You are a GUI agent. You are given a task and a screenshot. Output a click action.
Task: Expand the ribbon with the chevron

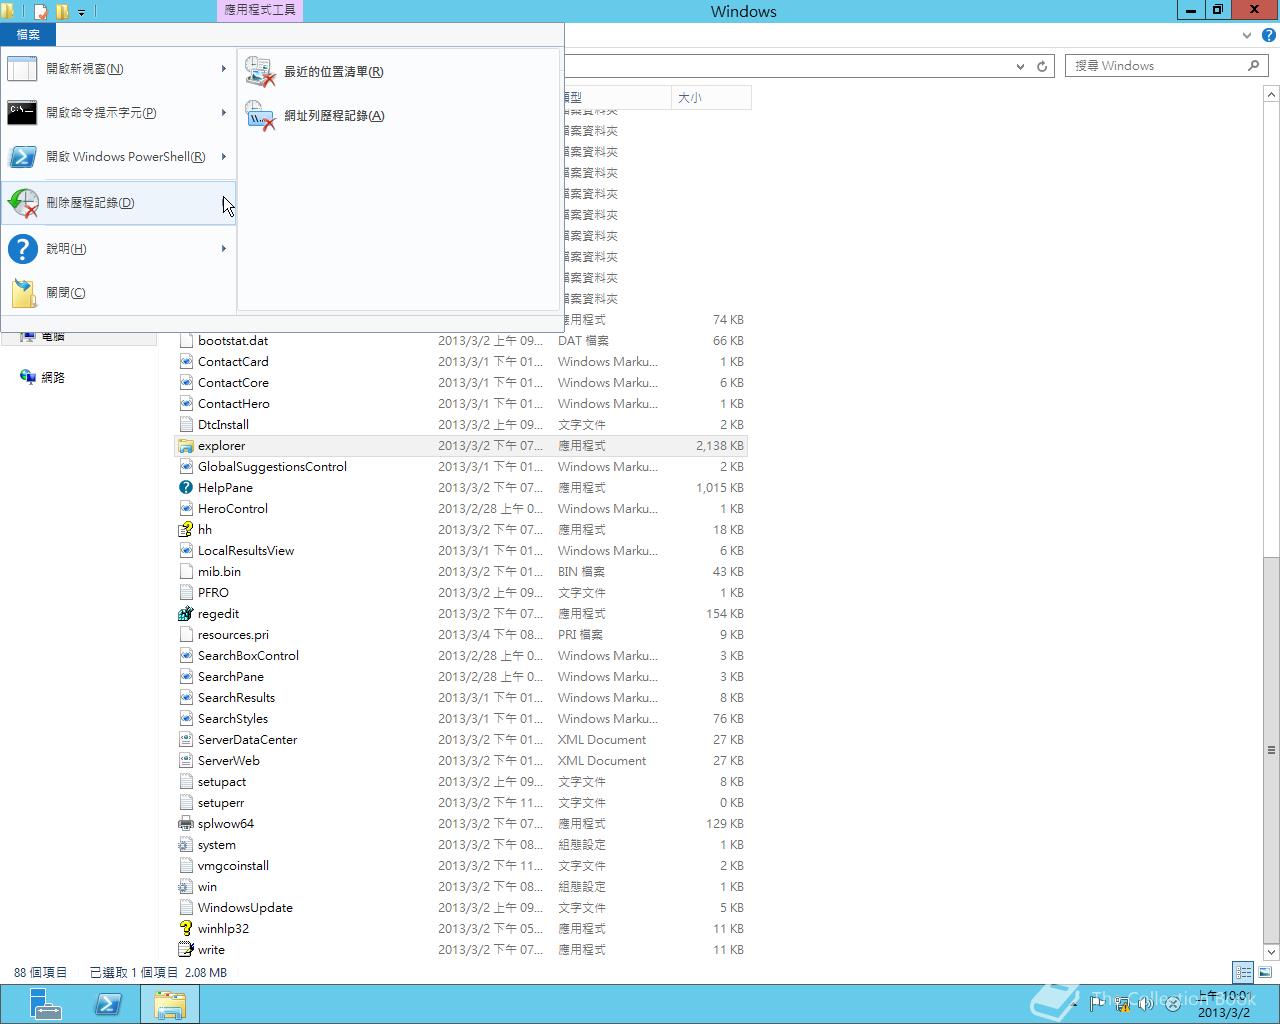1247,35
